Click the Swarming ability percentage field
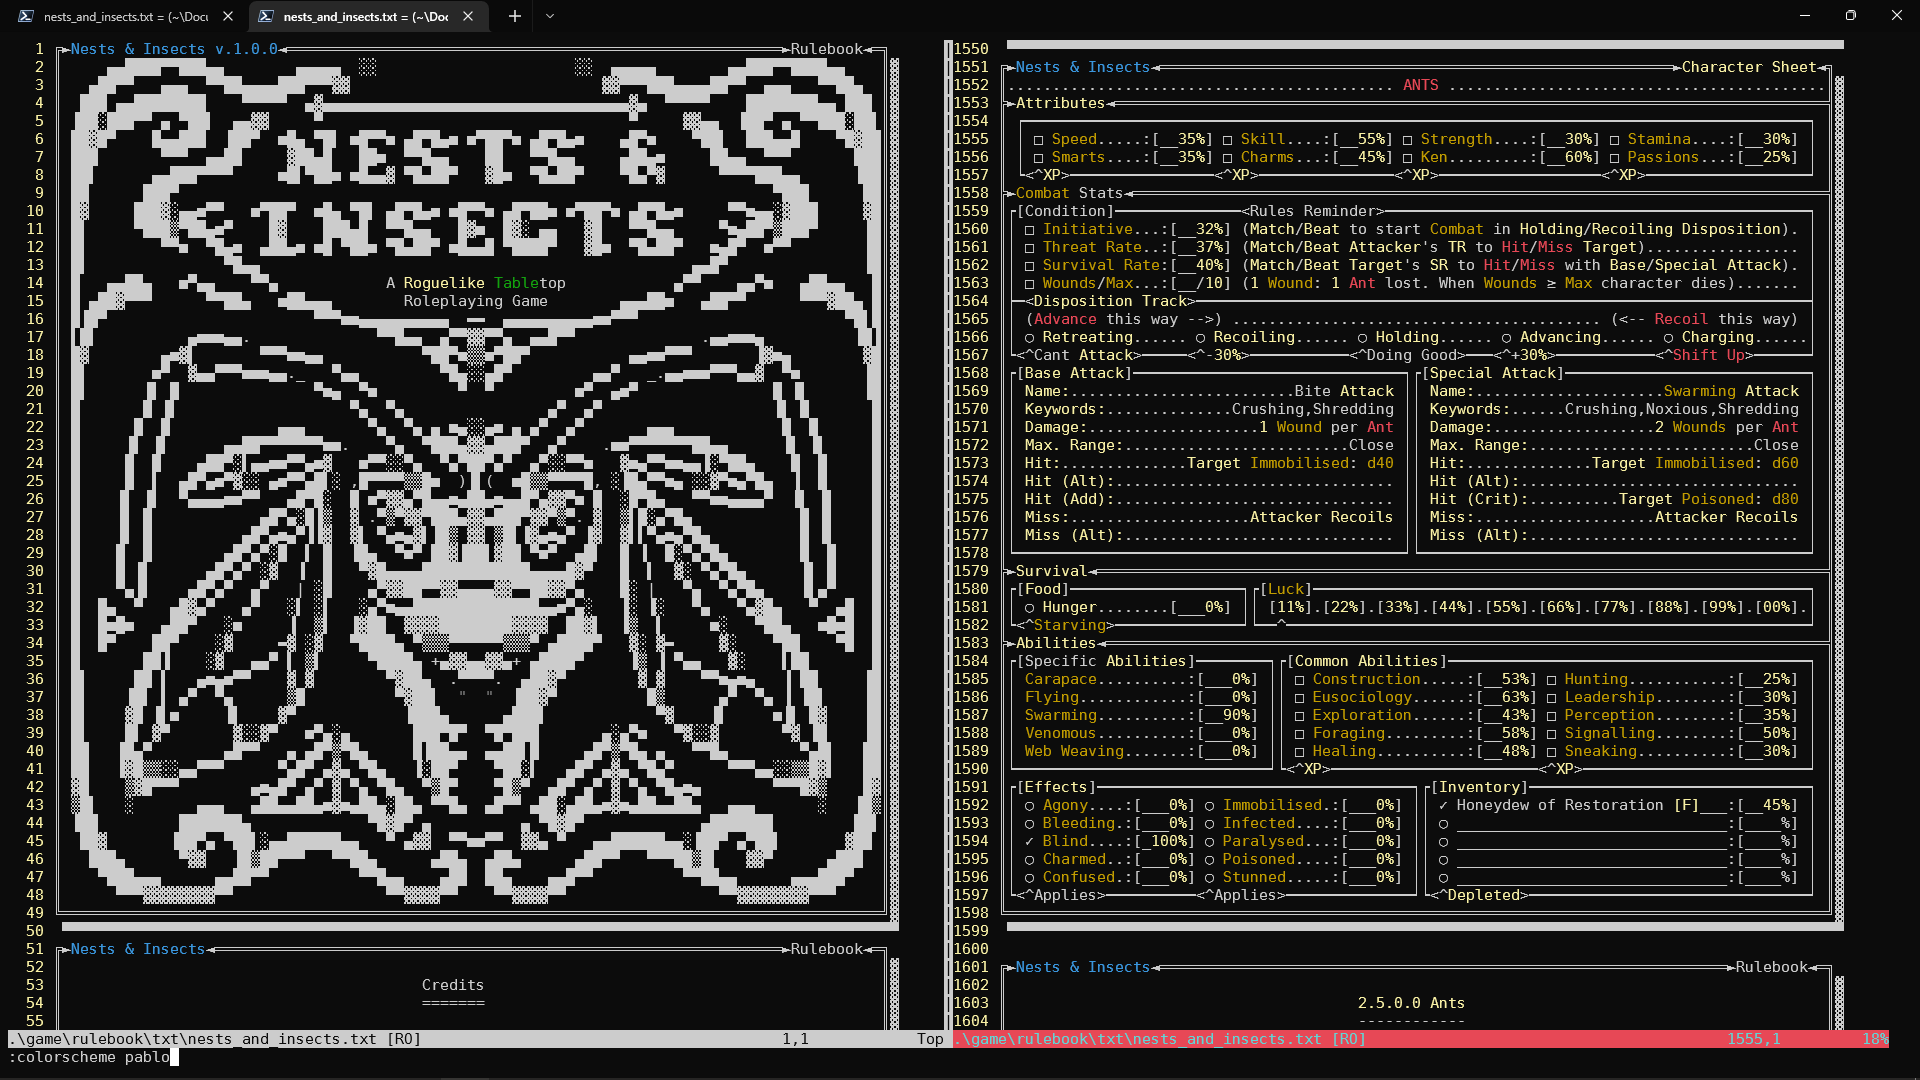 1228,716
